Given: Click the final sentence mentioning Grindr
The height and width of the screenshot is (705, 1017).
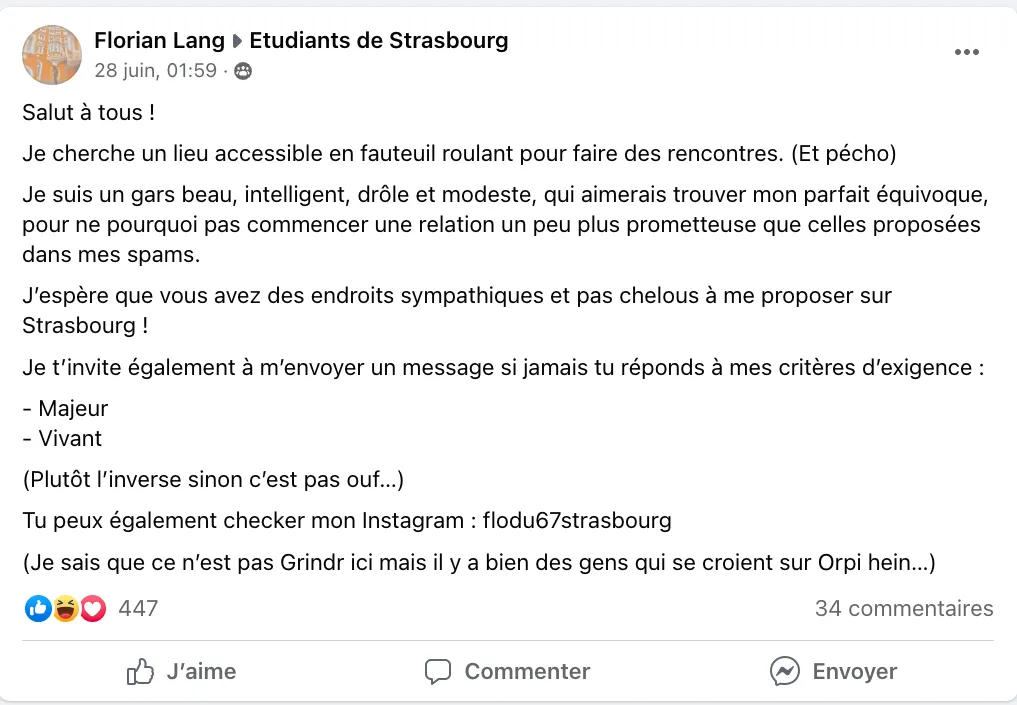Looking at the screenshot, I should [478, 563].
